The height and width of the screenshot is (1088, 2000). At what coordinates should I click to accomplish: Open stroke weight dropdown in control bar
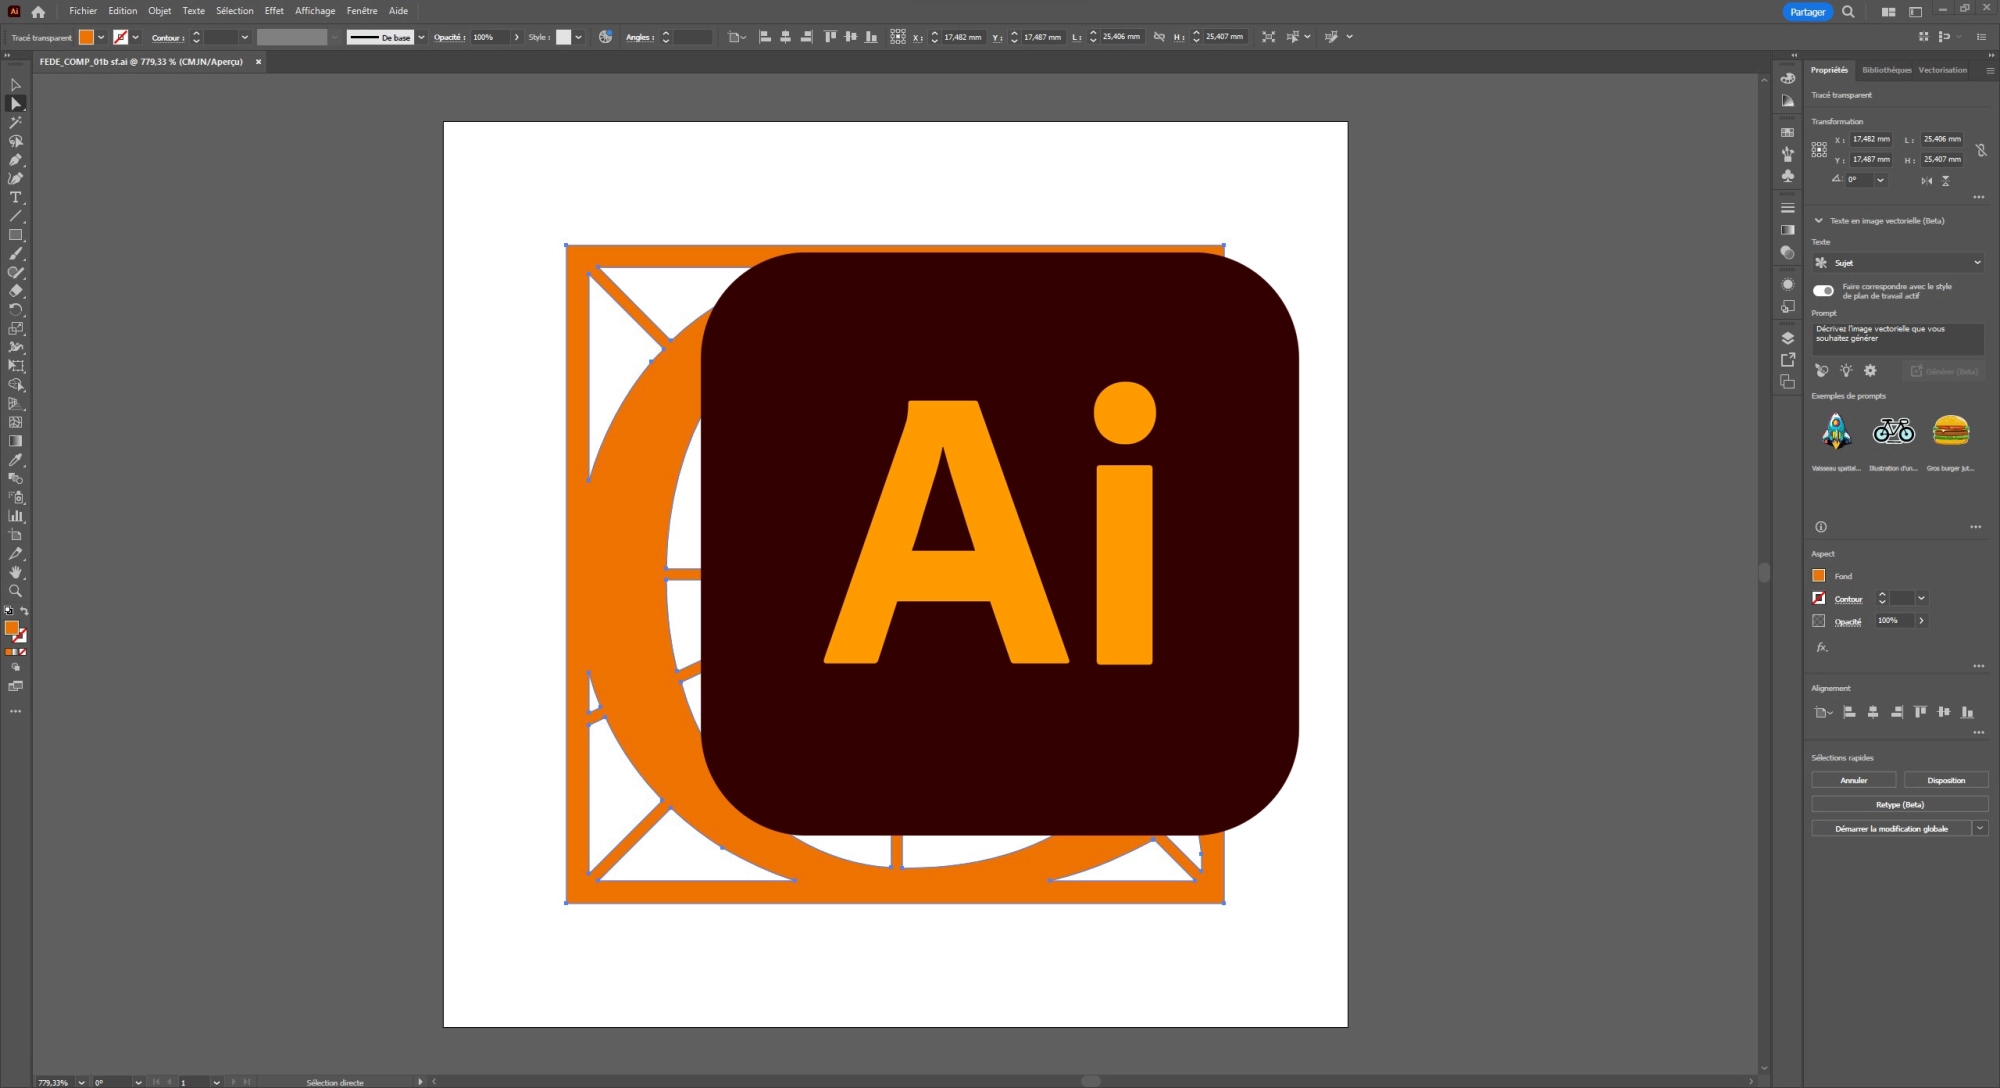click(x=245, y=37)
